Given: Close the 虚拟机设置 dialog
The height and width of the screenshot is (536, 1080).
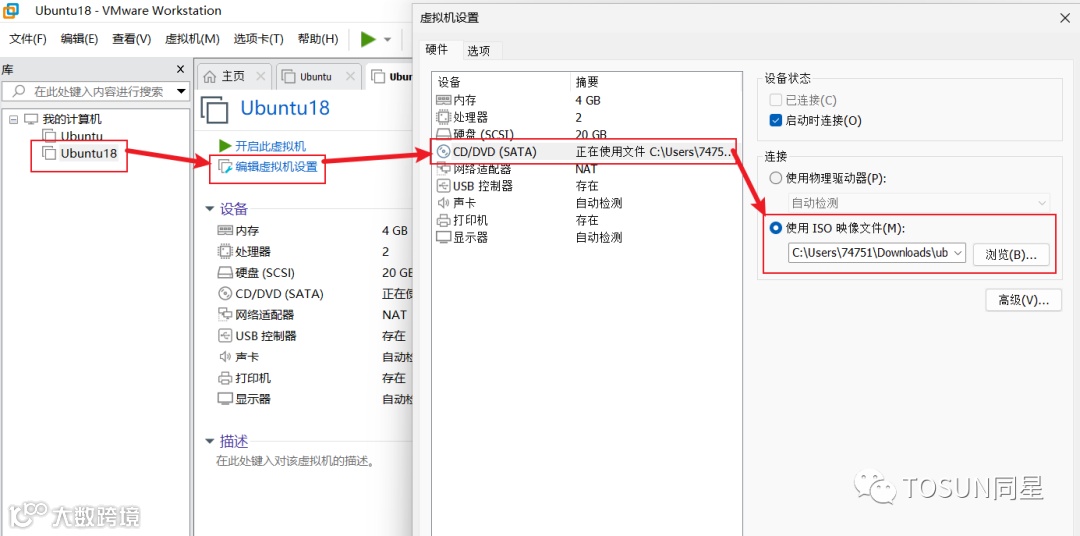Looking at the screenshot, I should pyautogui.click(x=1063, y=19).
